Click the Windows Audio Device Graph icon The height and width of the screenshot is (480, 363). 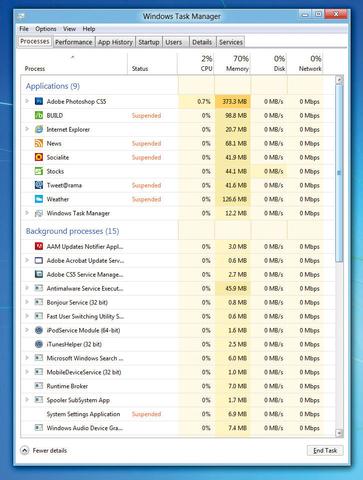click(39, 428)
